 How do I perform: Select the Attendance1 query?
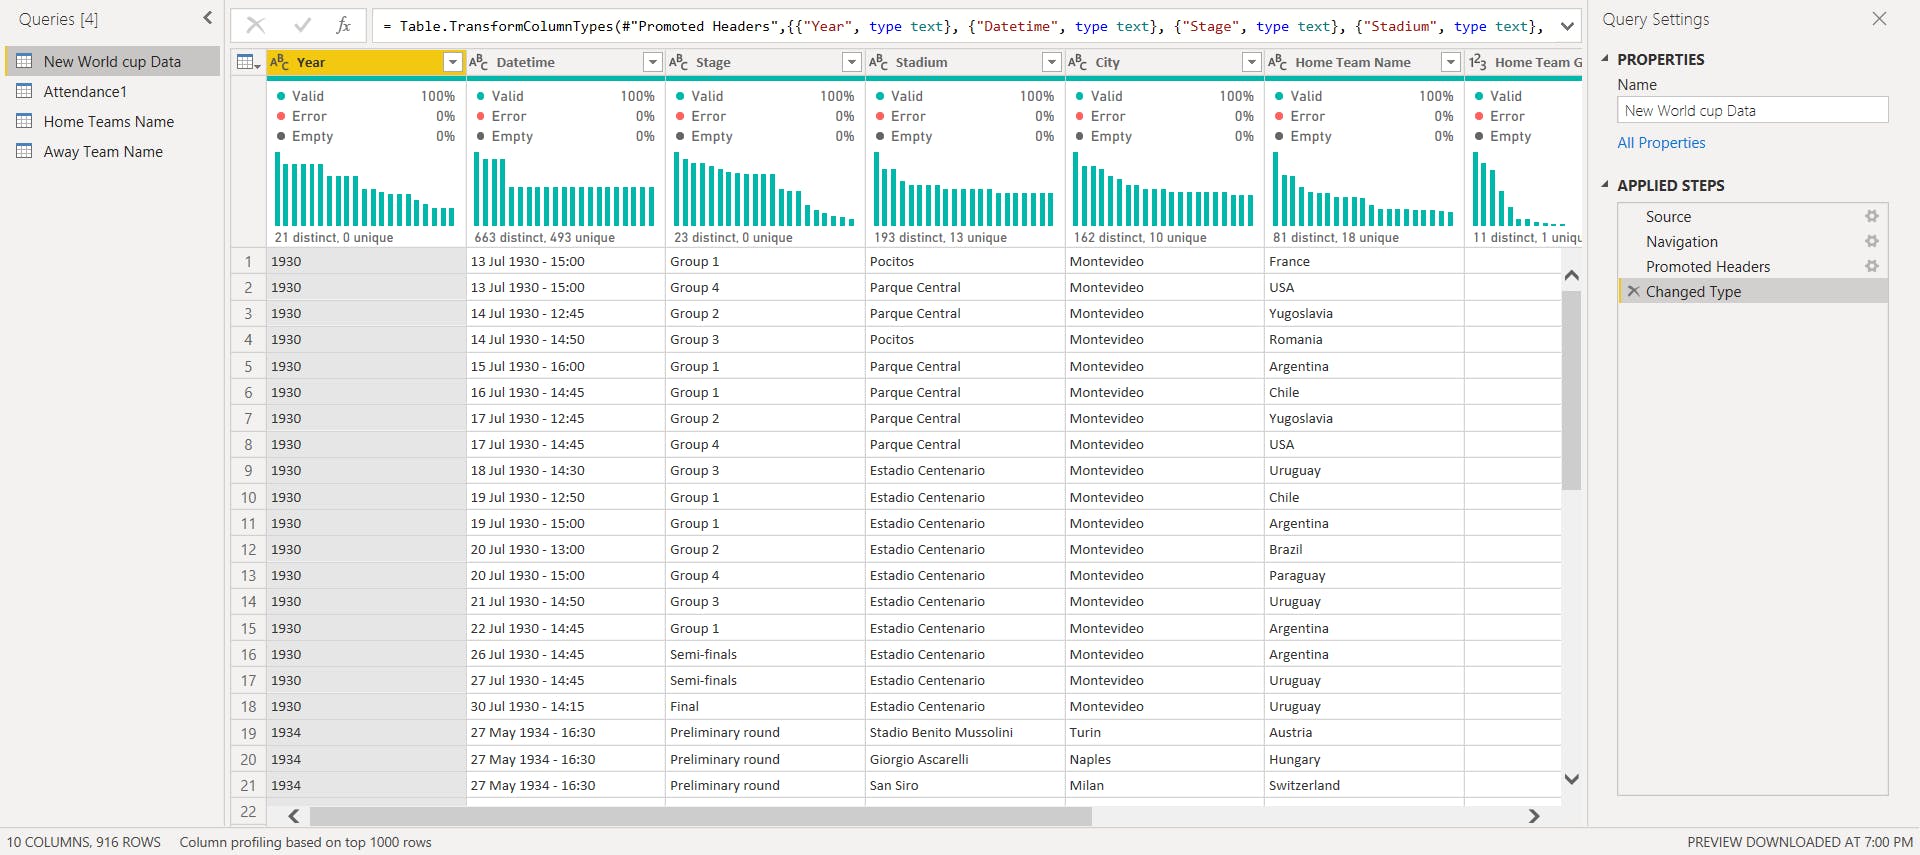point(112,91)
